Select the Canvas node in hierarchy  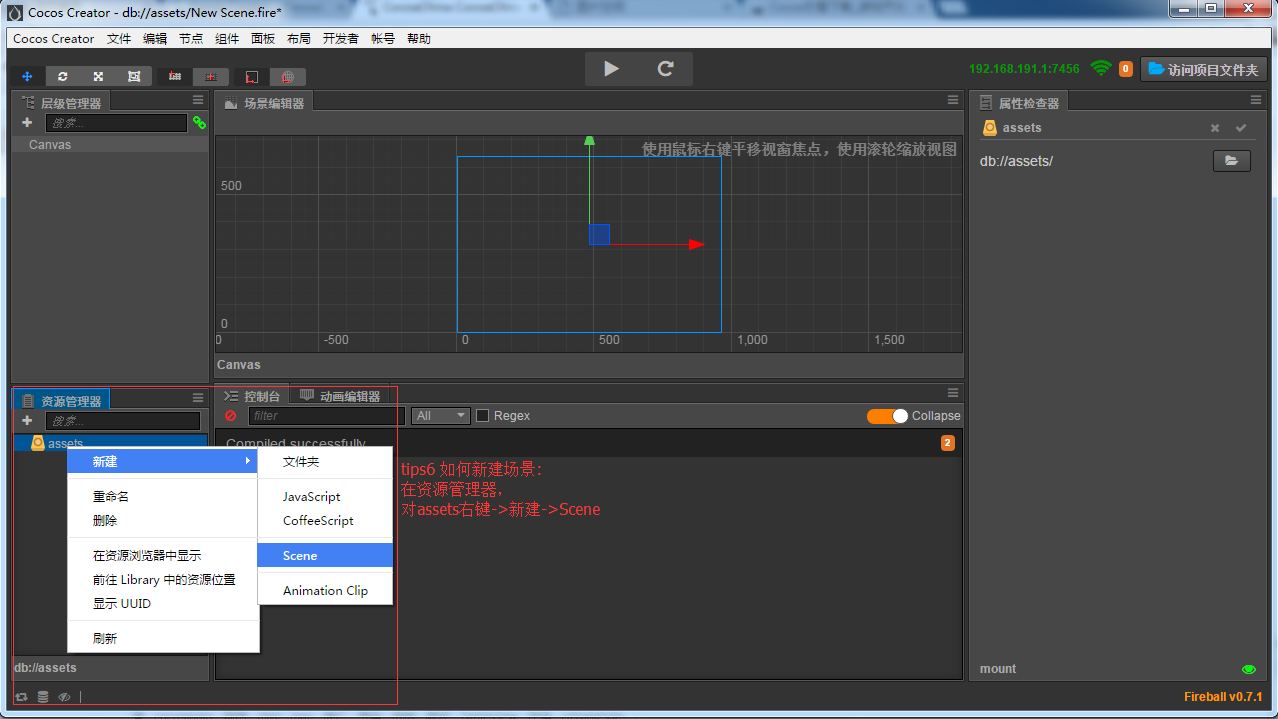(110, 145)
